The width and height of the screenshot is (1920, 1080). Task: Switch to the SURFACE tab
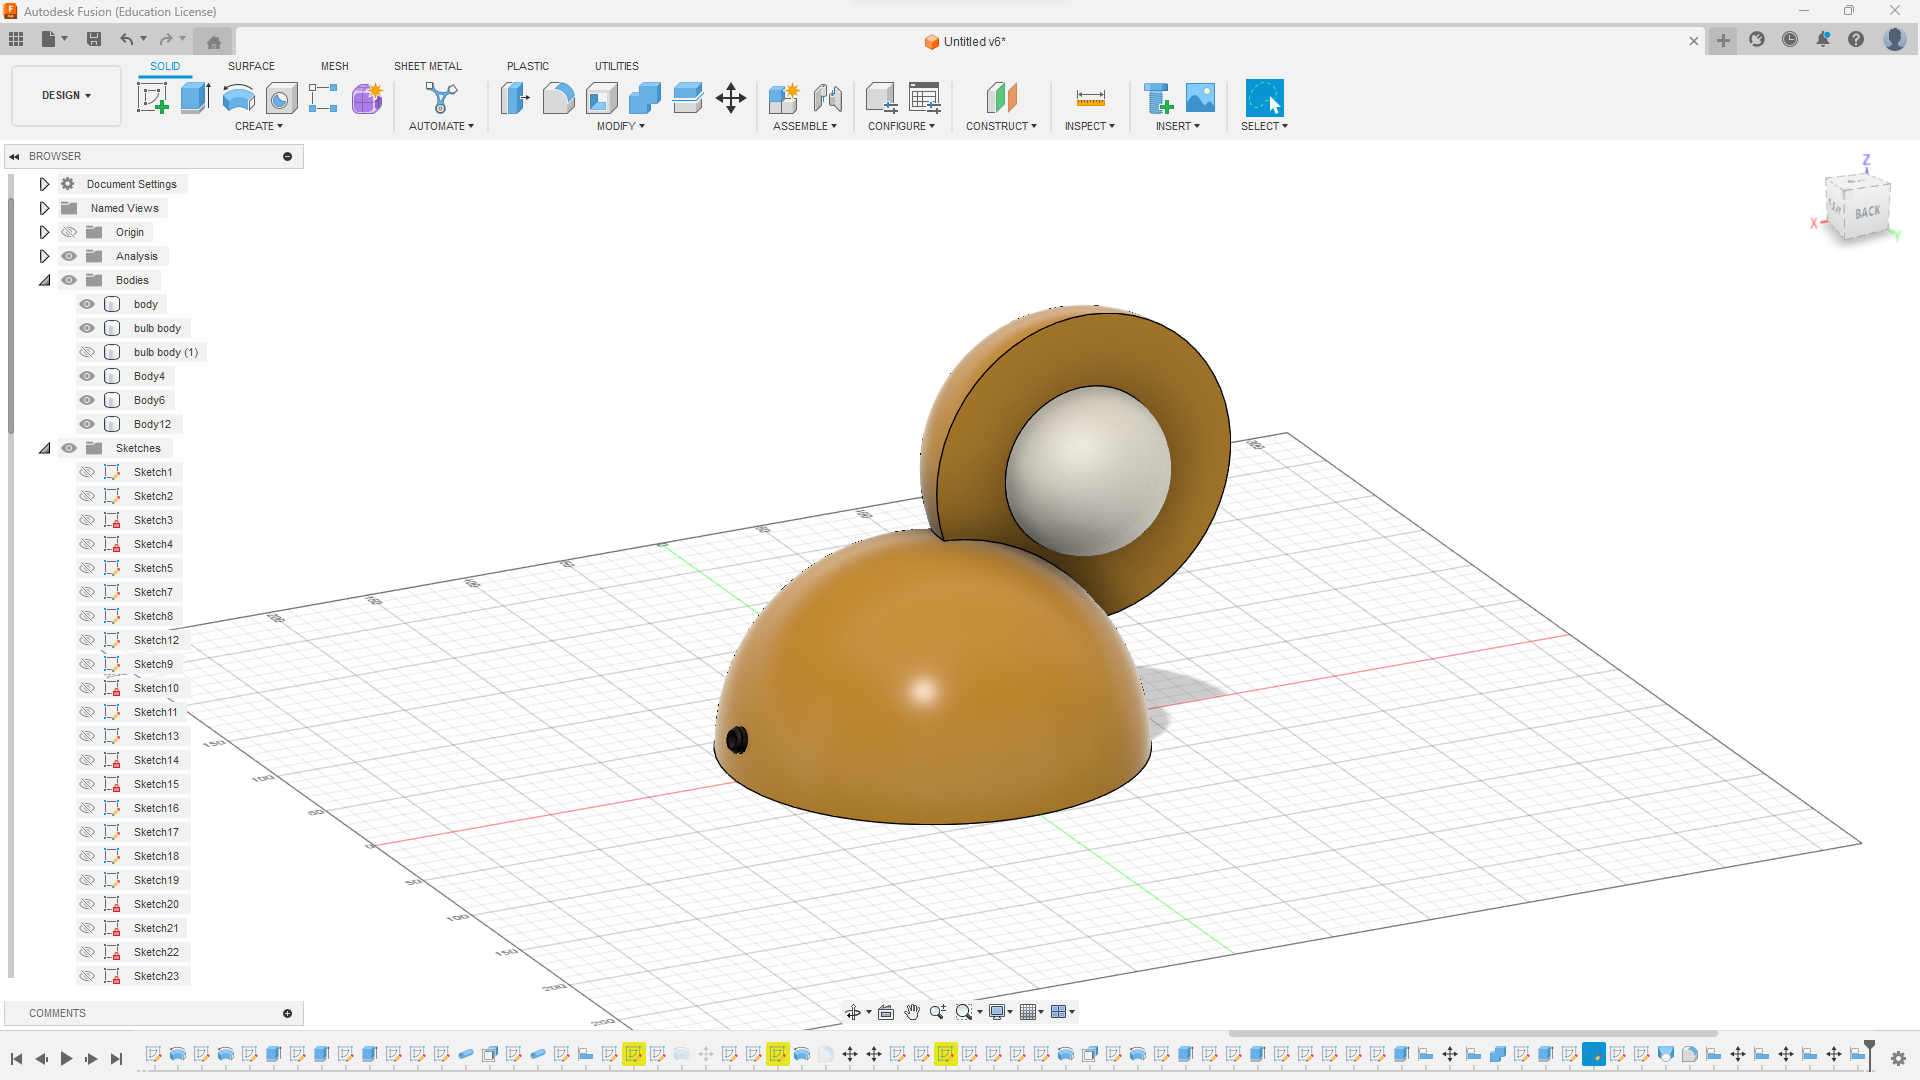(x=251, y=66)
